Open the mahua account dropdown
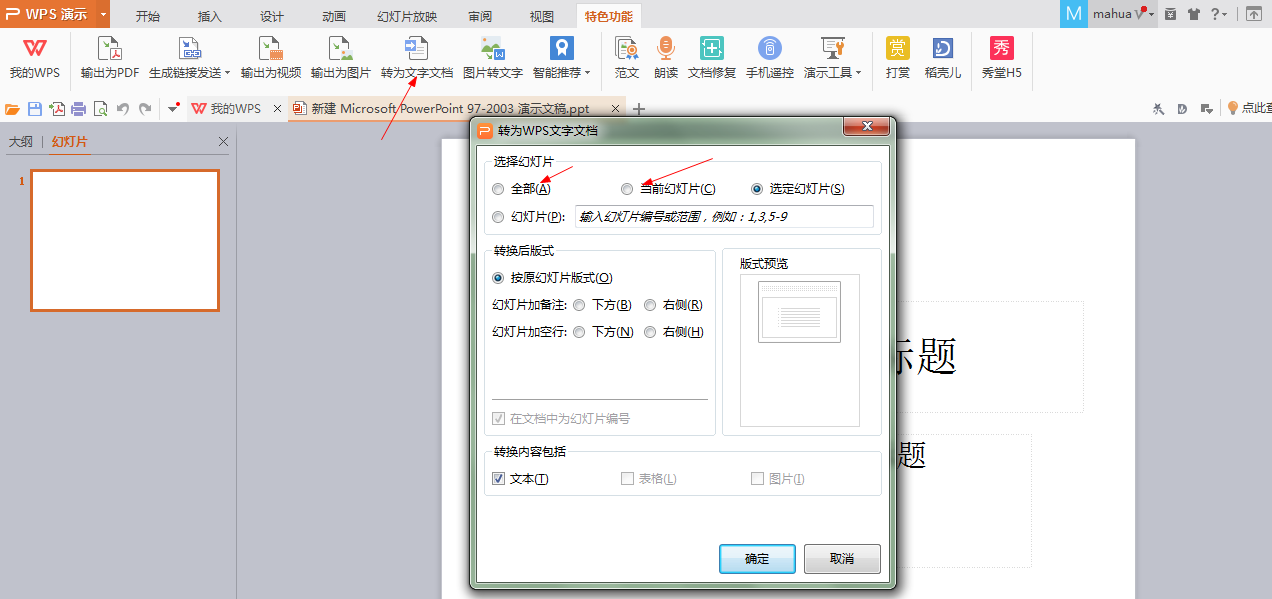Screen dimensions: 1272x599 click(x=1152, y=15)
